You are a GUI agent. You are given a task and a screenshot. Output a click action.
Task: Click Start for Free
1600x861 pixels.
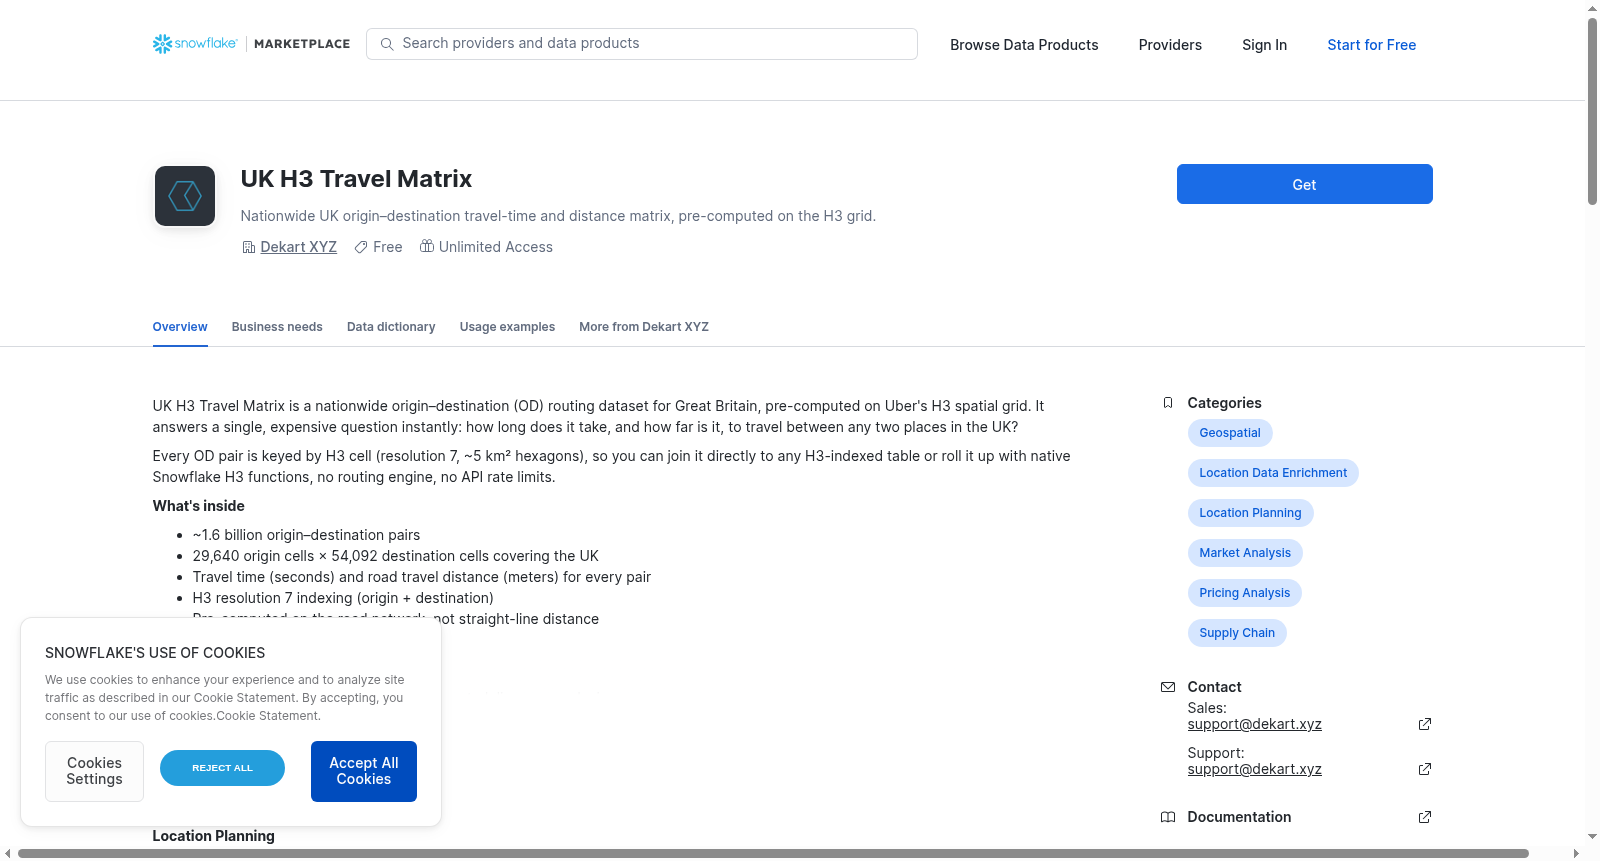click(x=1372, y=45)
